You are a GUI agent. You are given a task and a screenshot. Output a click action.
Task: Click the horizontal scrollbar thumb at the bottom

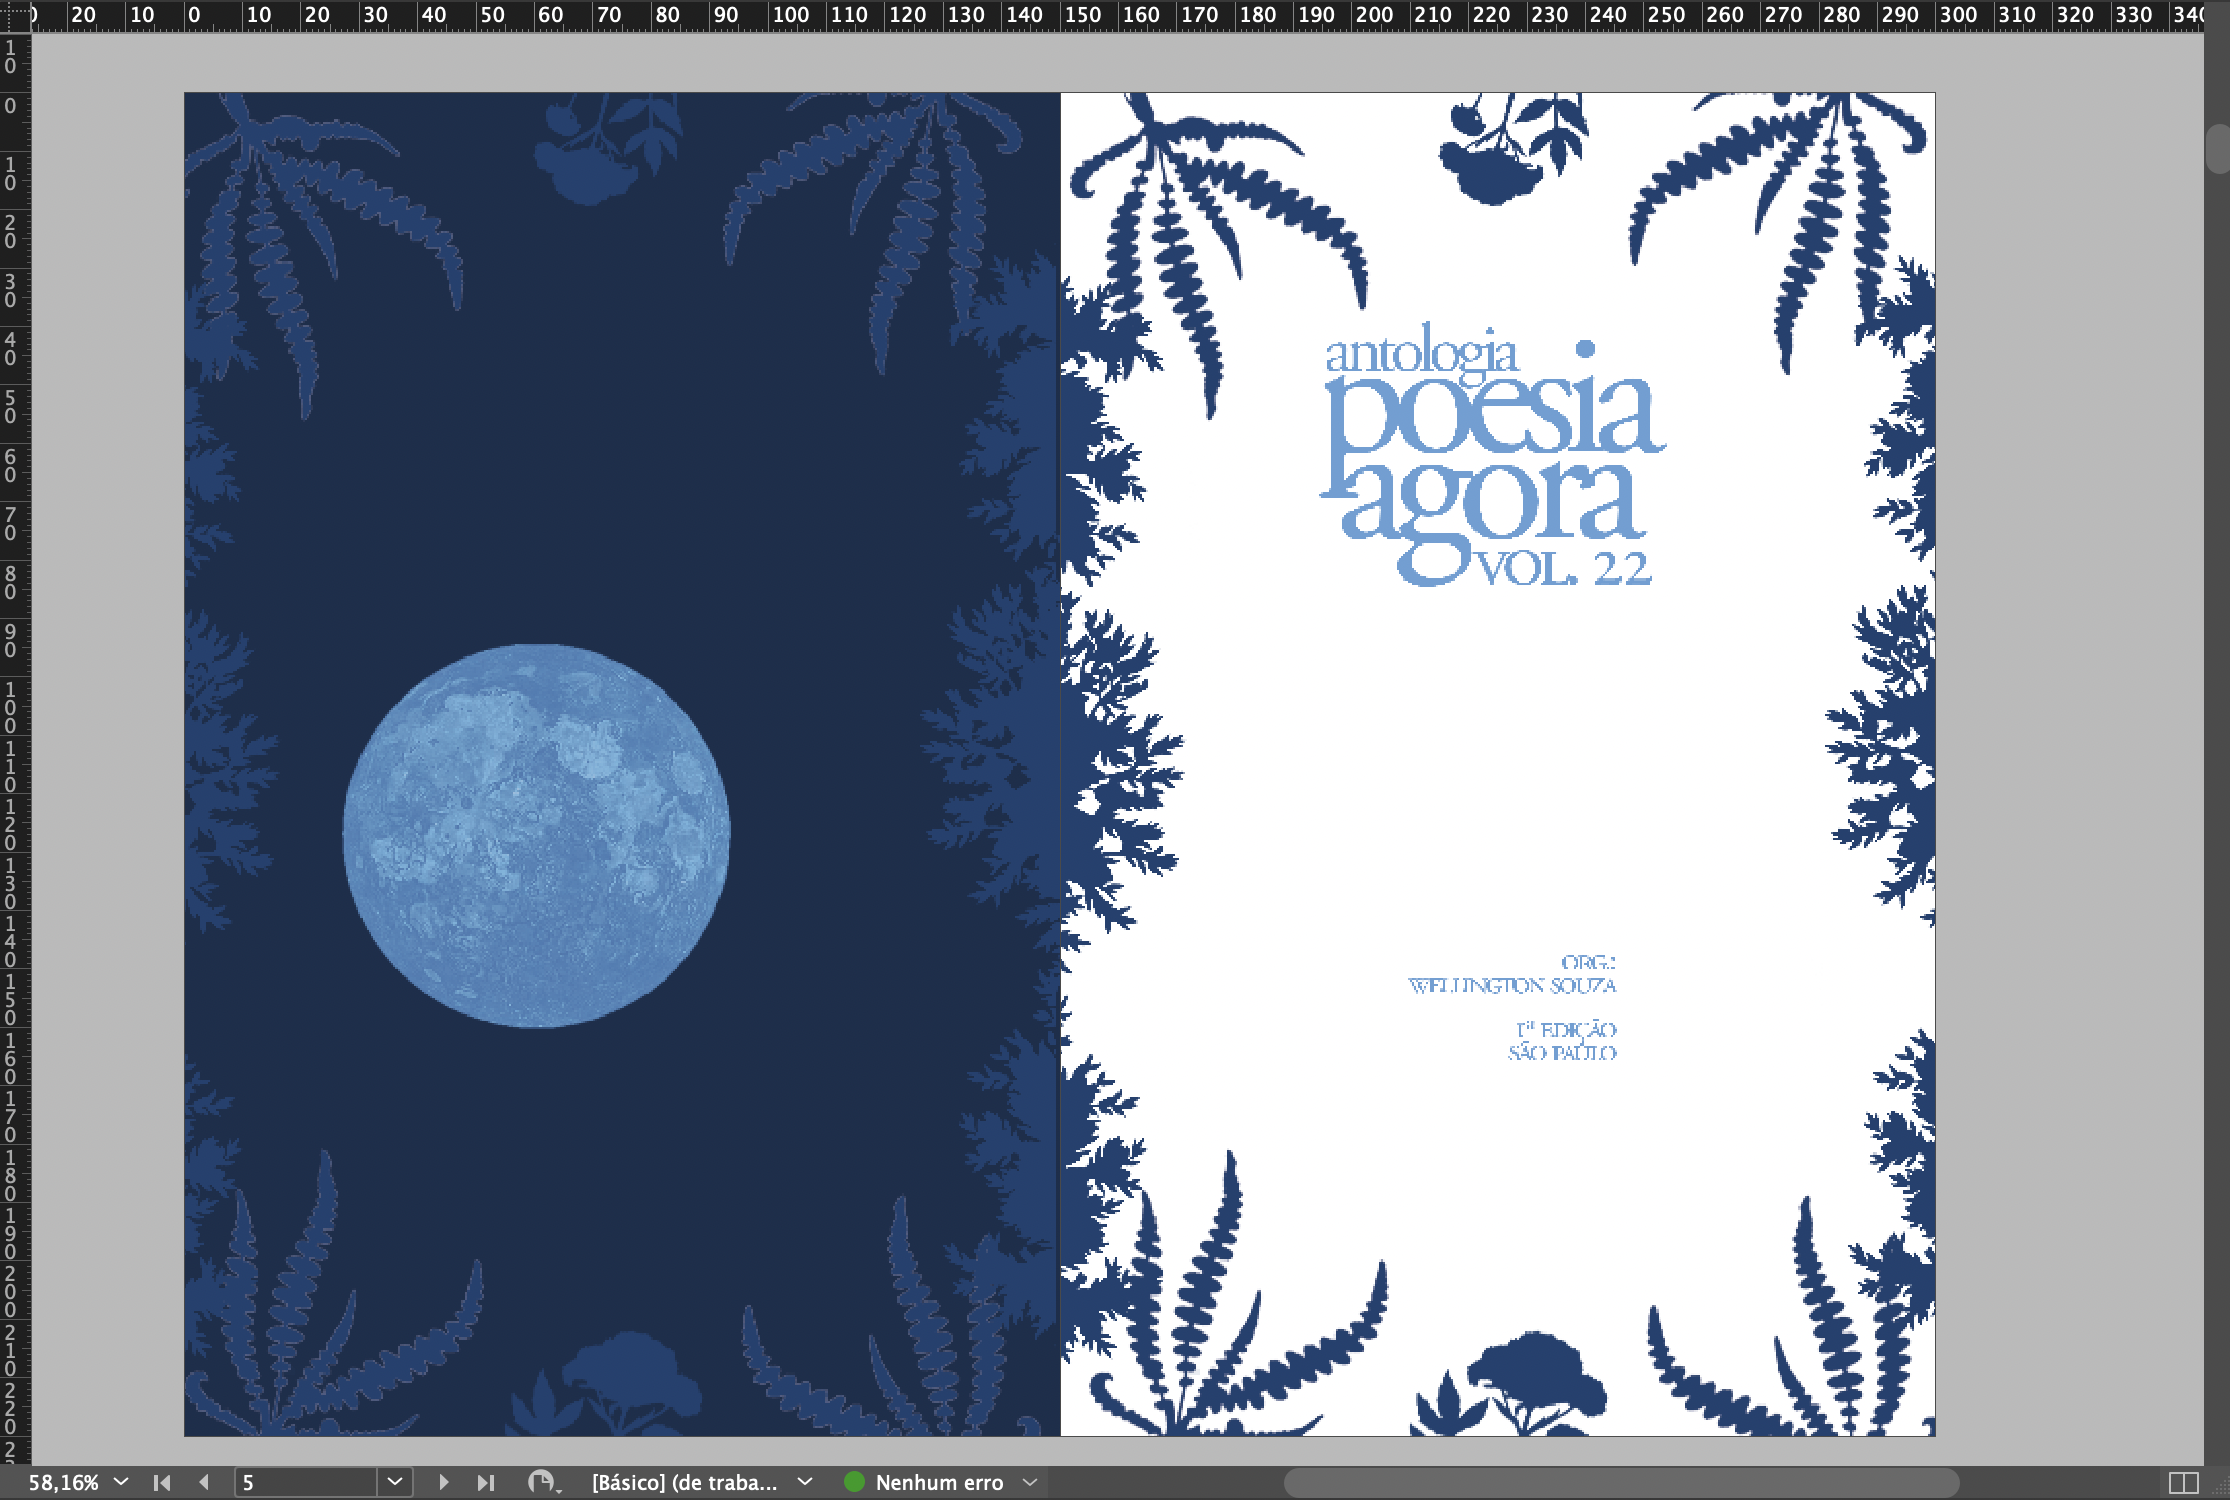1620,1482
